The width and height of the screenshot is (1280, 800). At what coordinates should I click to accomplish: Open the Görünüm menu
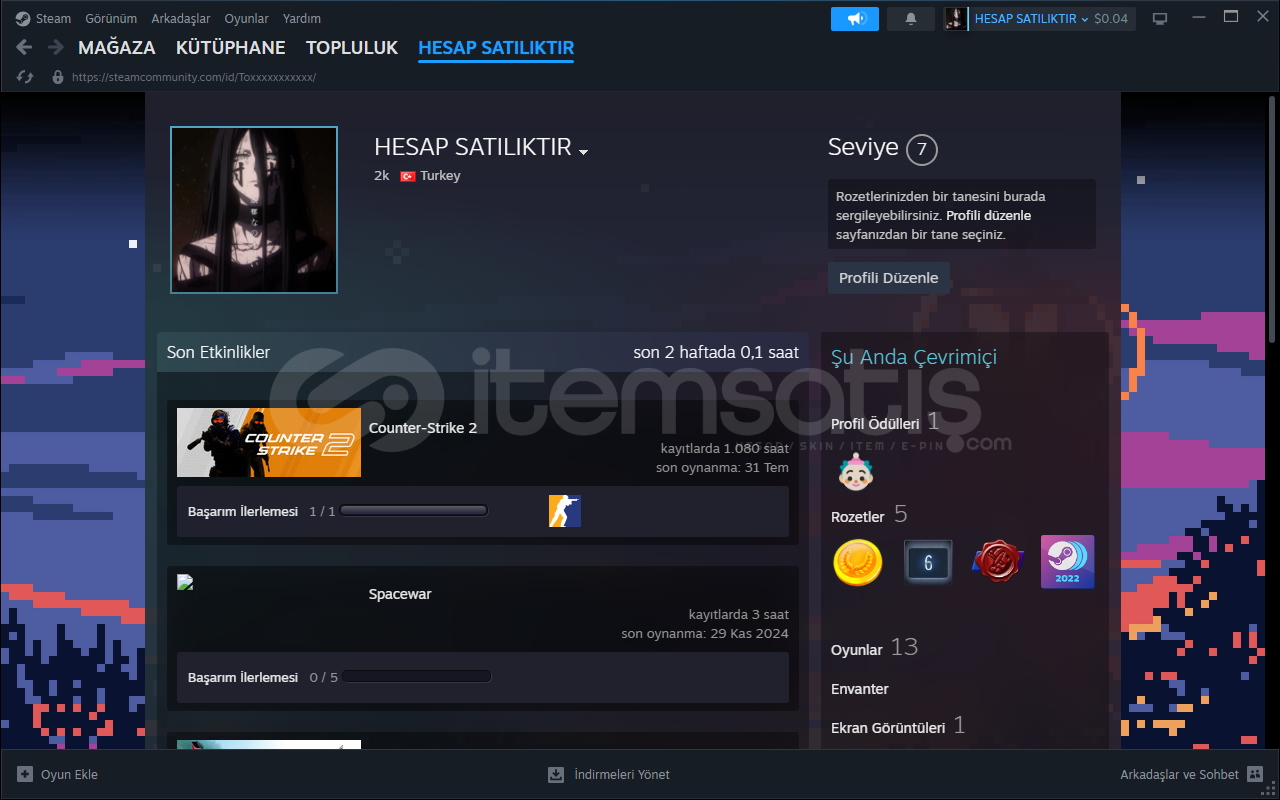[111, 18]
